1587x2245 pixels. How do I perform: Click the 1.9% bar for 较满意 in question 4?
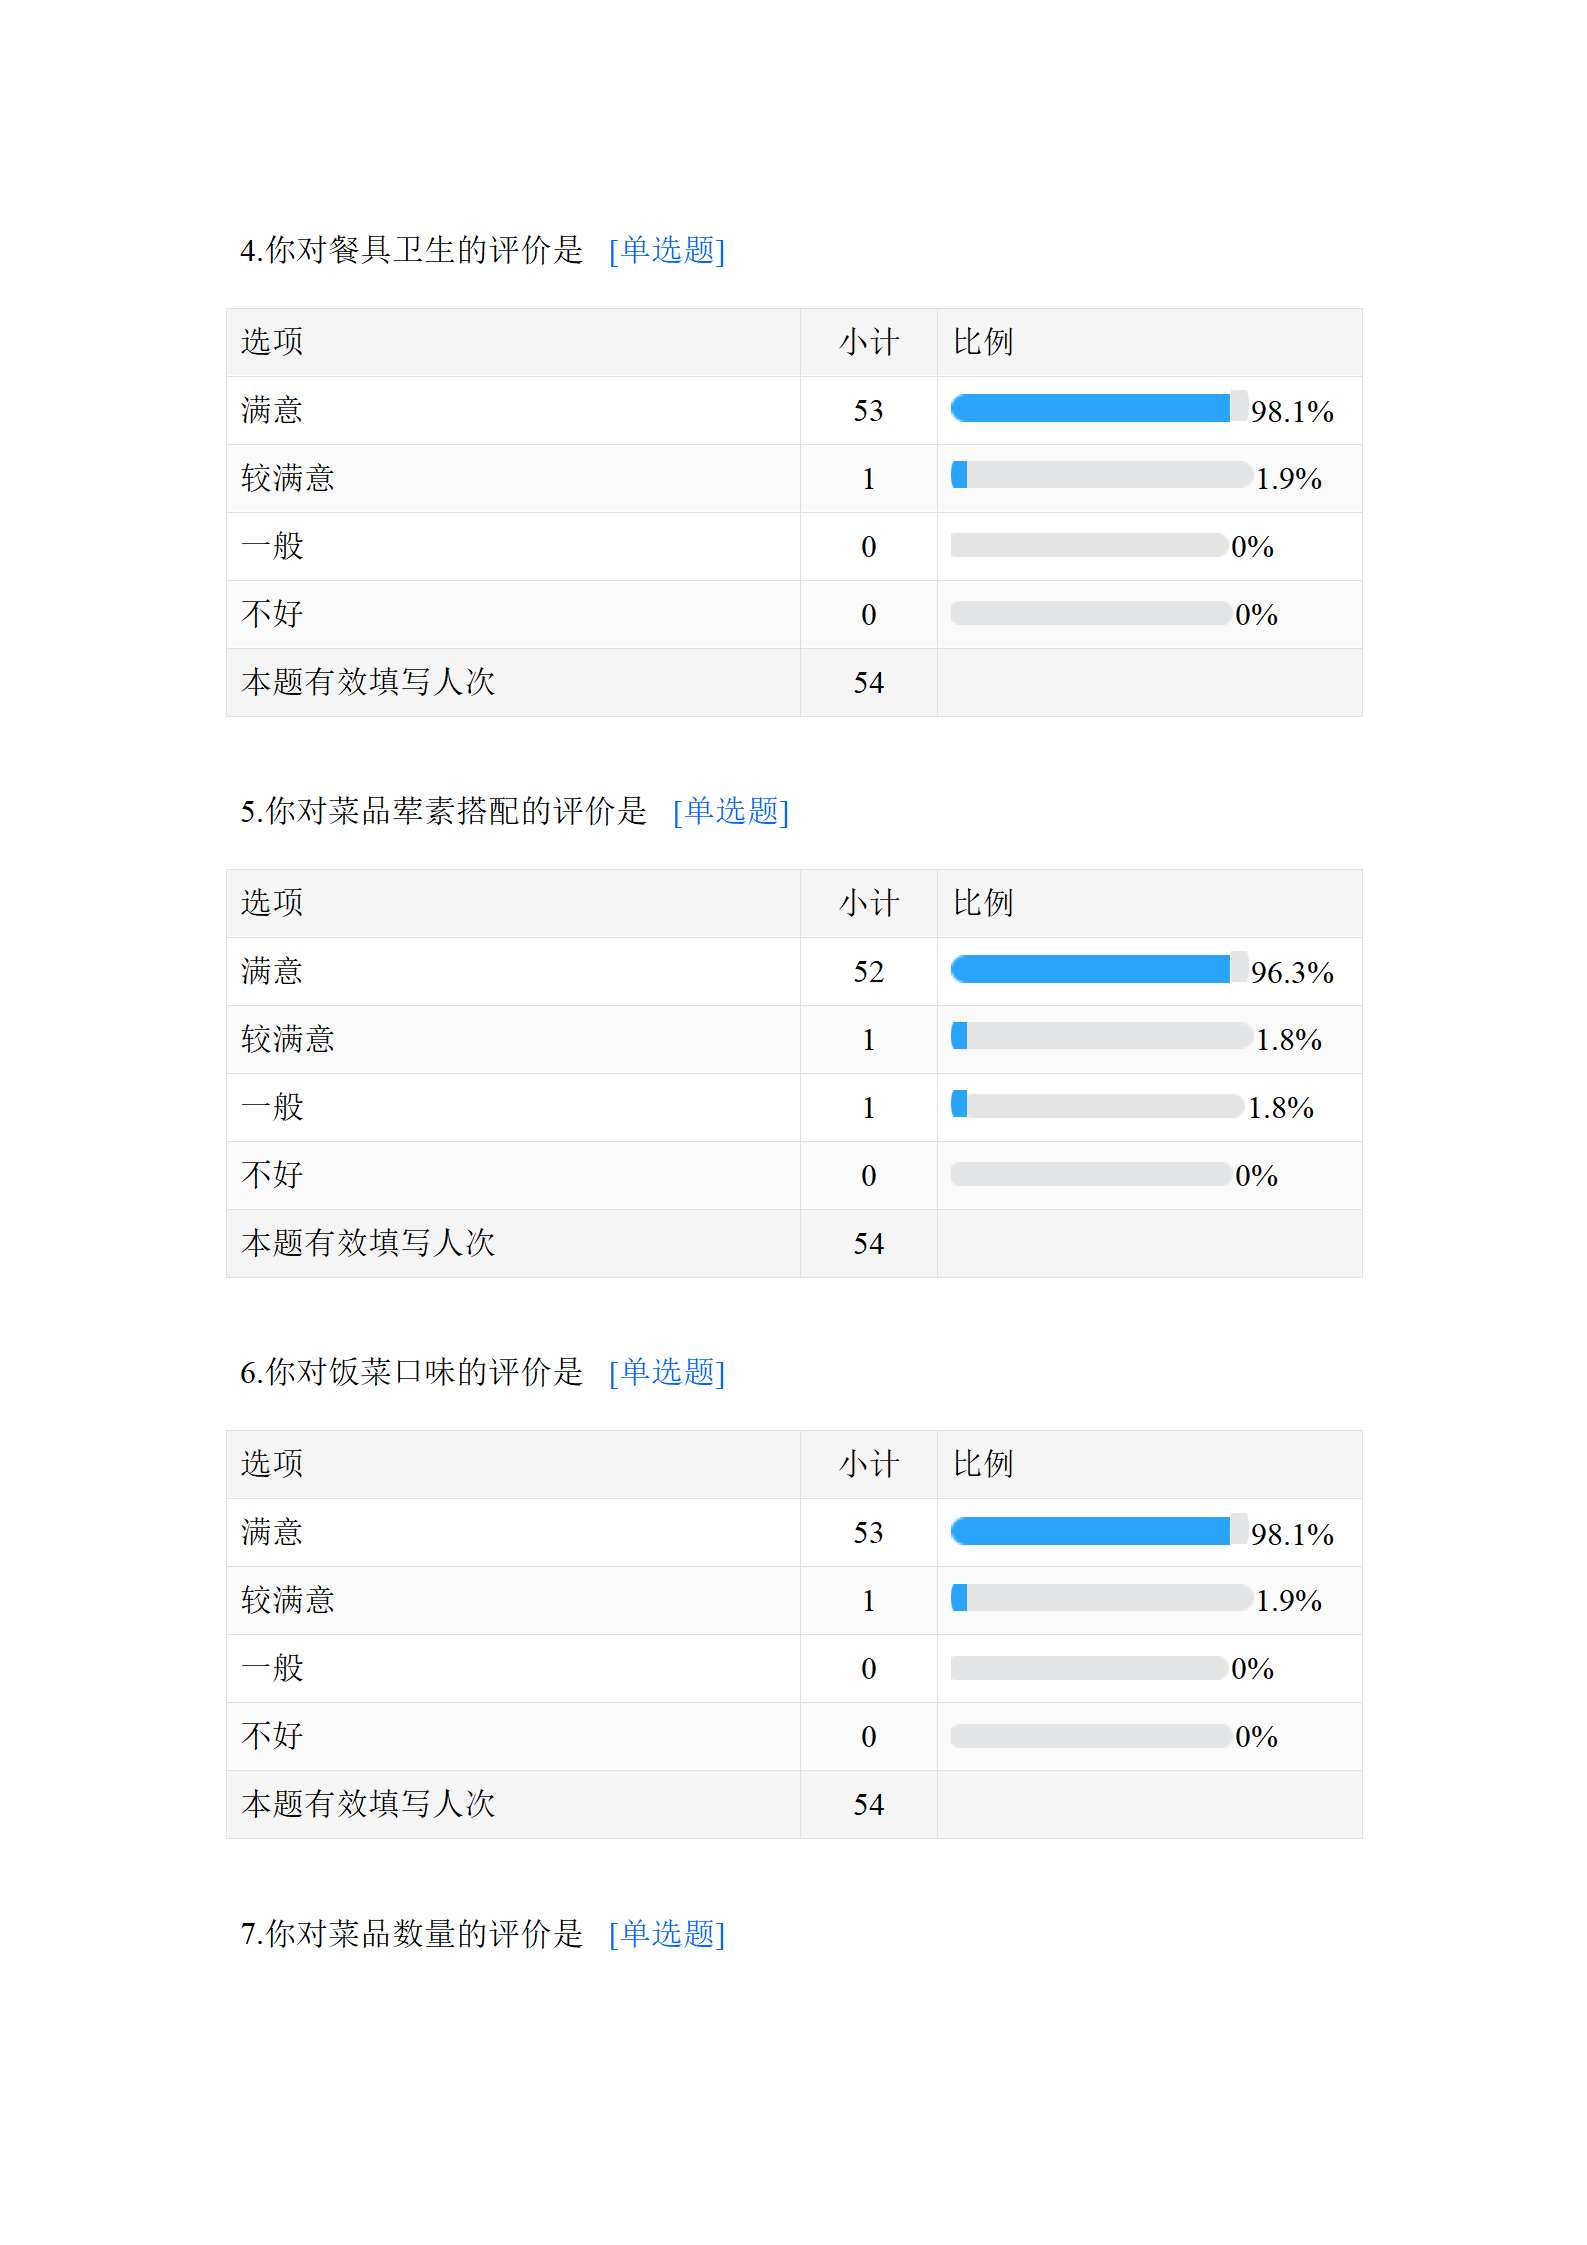(x=1100, y=475)
